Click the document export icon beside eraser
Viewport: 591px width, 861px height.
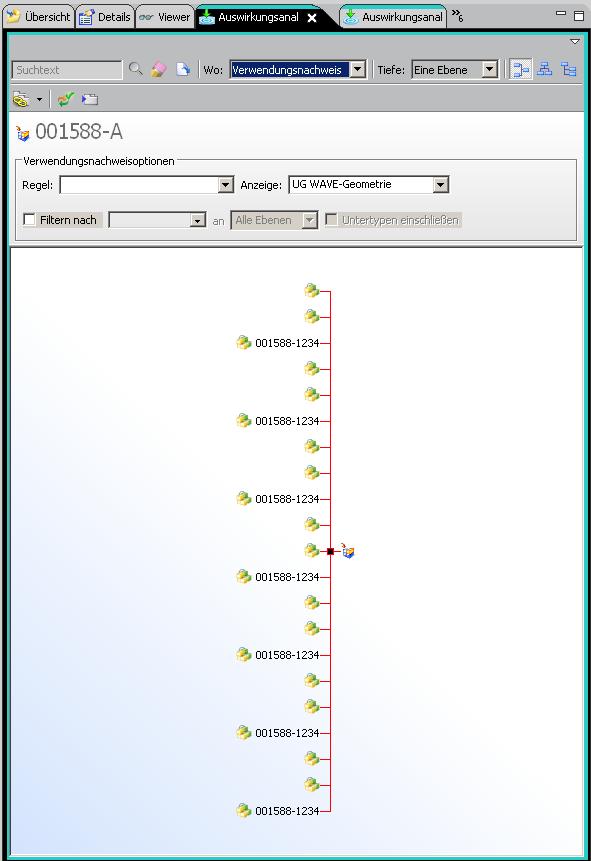183,69
